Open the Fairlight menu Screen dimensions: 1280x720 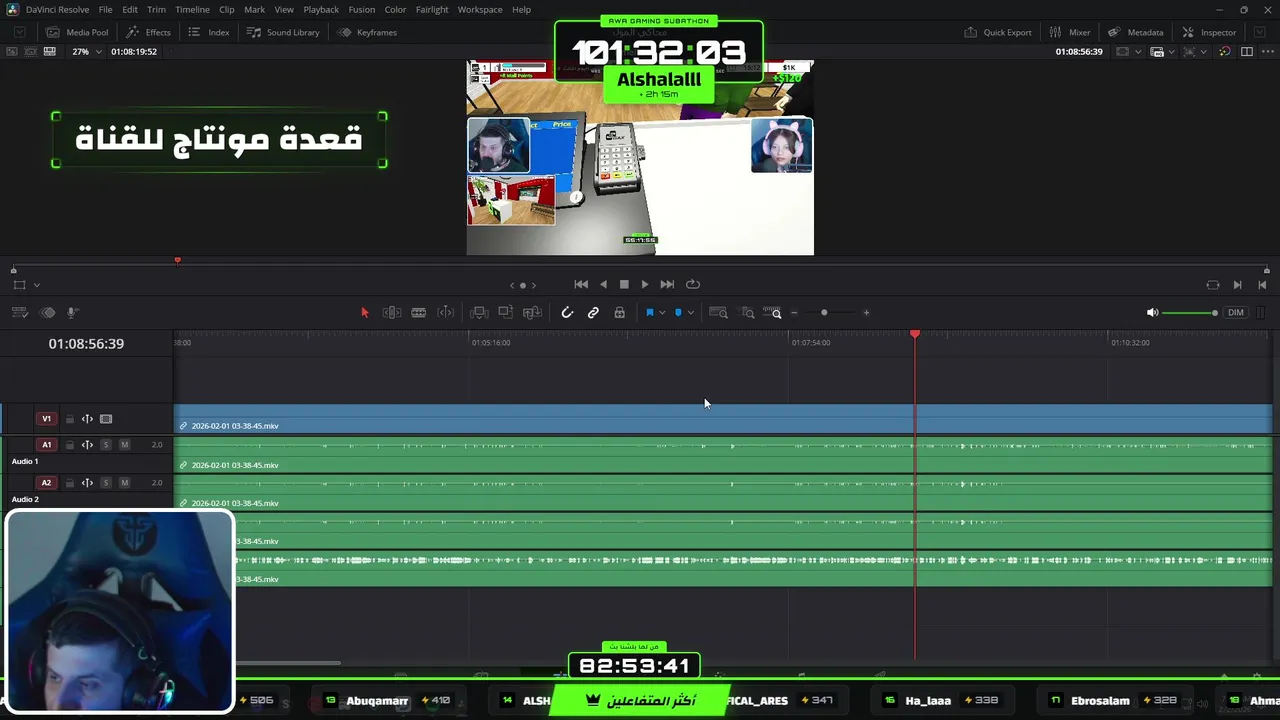(x=432, y=9)
